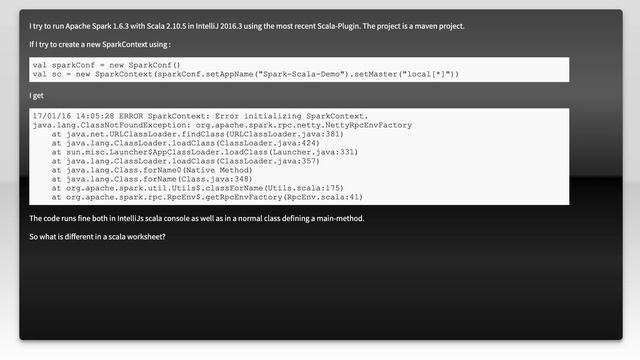Click the 'val sparkConf = new SparkConf()' code line

[107, 65]
